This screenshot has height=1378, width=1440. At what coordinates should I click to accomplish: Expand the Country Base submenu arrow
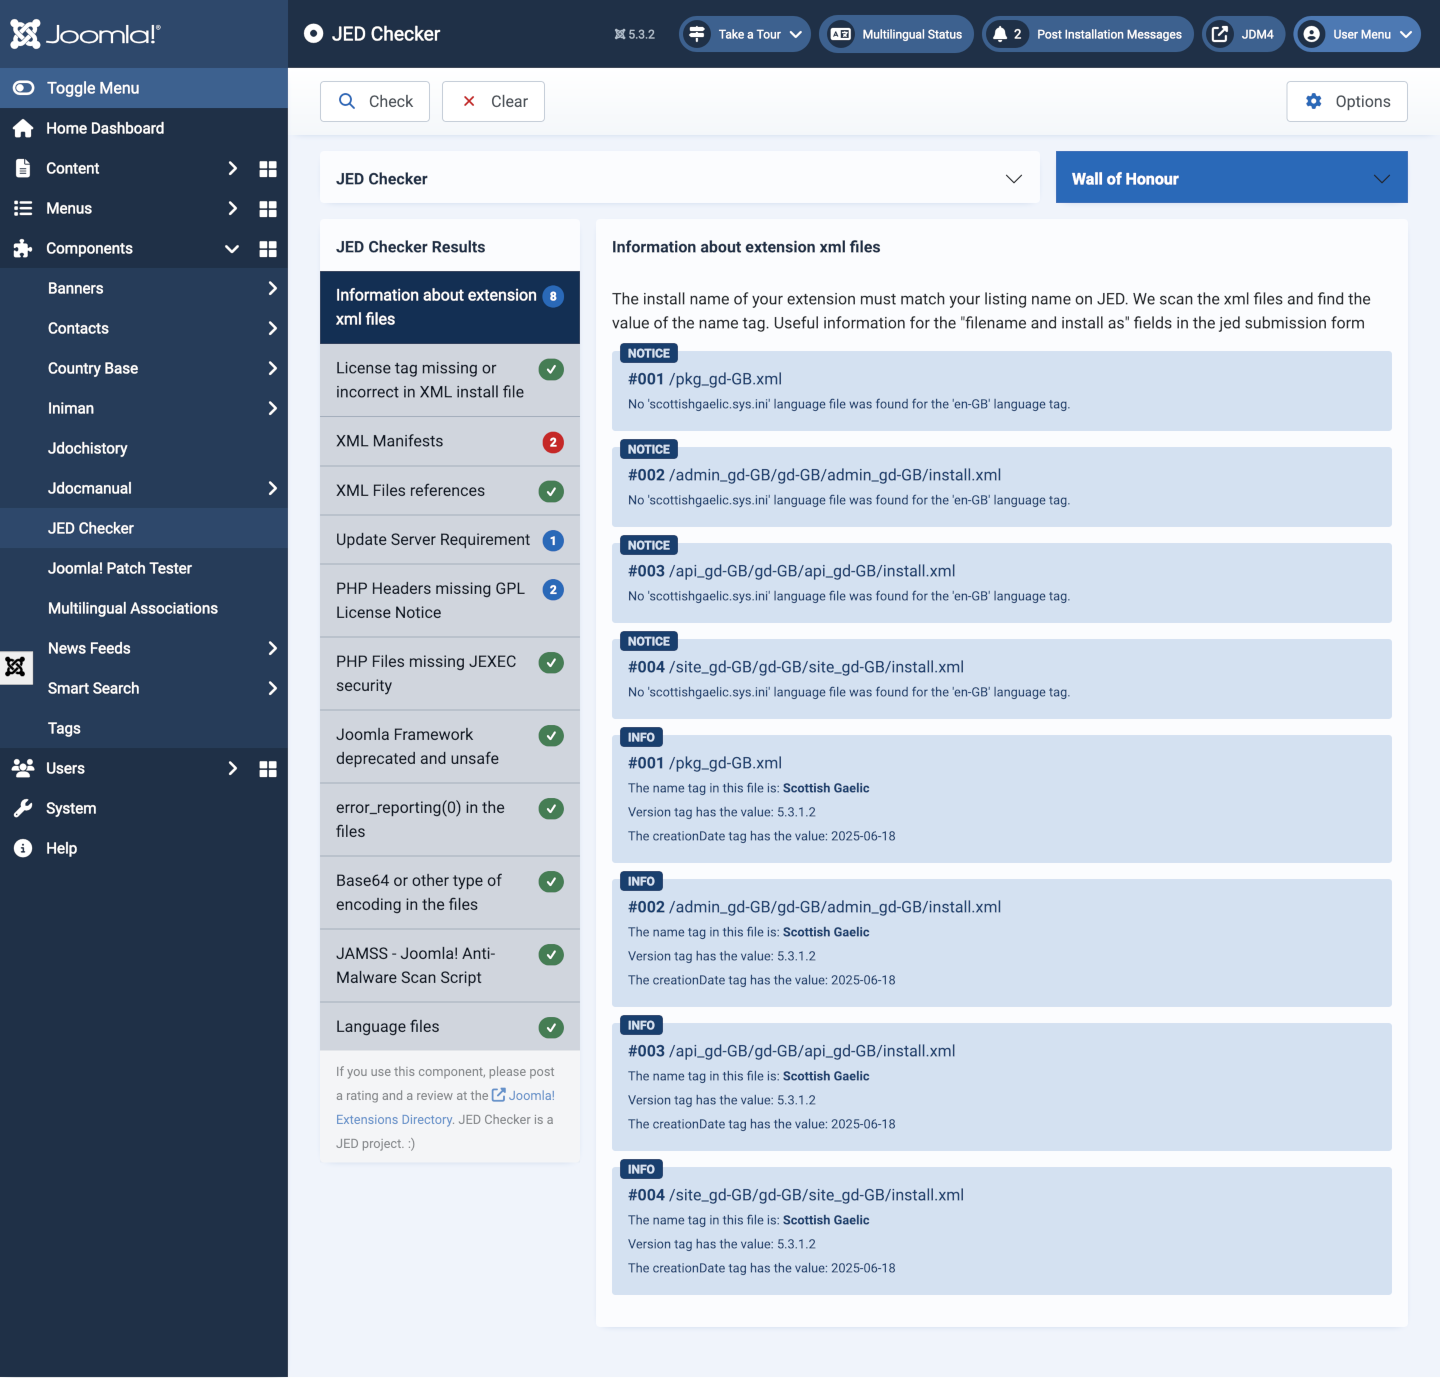pos(272,368)
